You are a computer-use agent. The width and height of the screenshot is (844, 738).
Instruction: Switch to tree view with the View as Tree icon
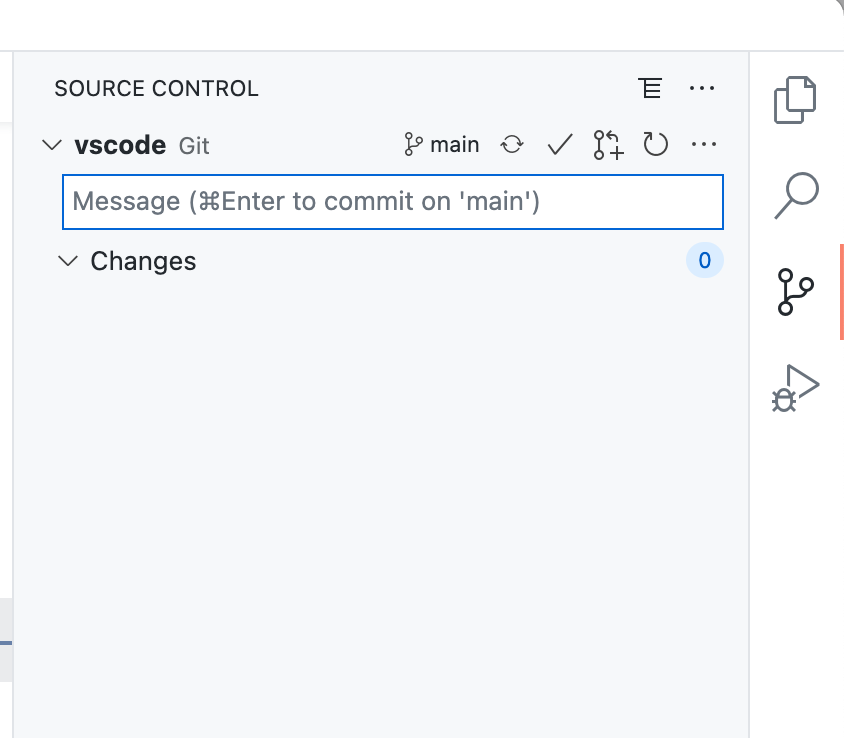pos(652,88)
